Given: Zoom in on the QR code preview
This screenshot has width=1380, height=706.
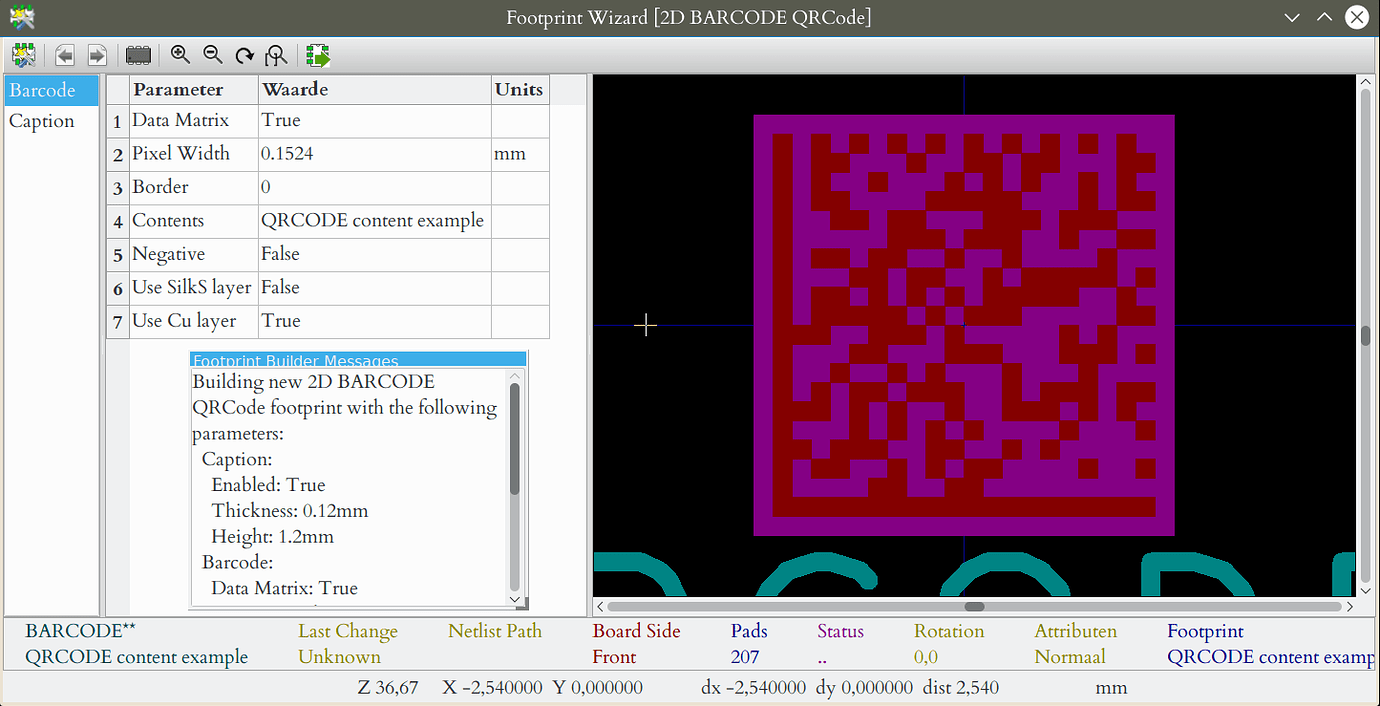Looking at the screenshot, I should (180, 55).
